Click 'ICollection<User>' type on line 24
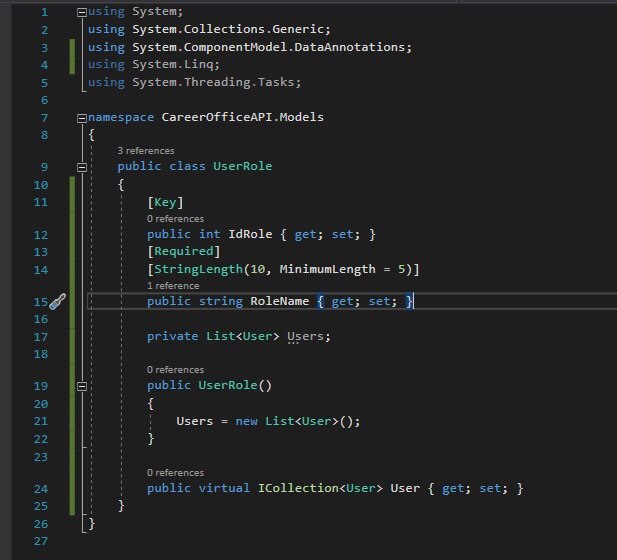Image resolution: width=617 pixels, height=560 pixels. click(x=320, y=488)
